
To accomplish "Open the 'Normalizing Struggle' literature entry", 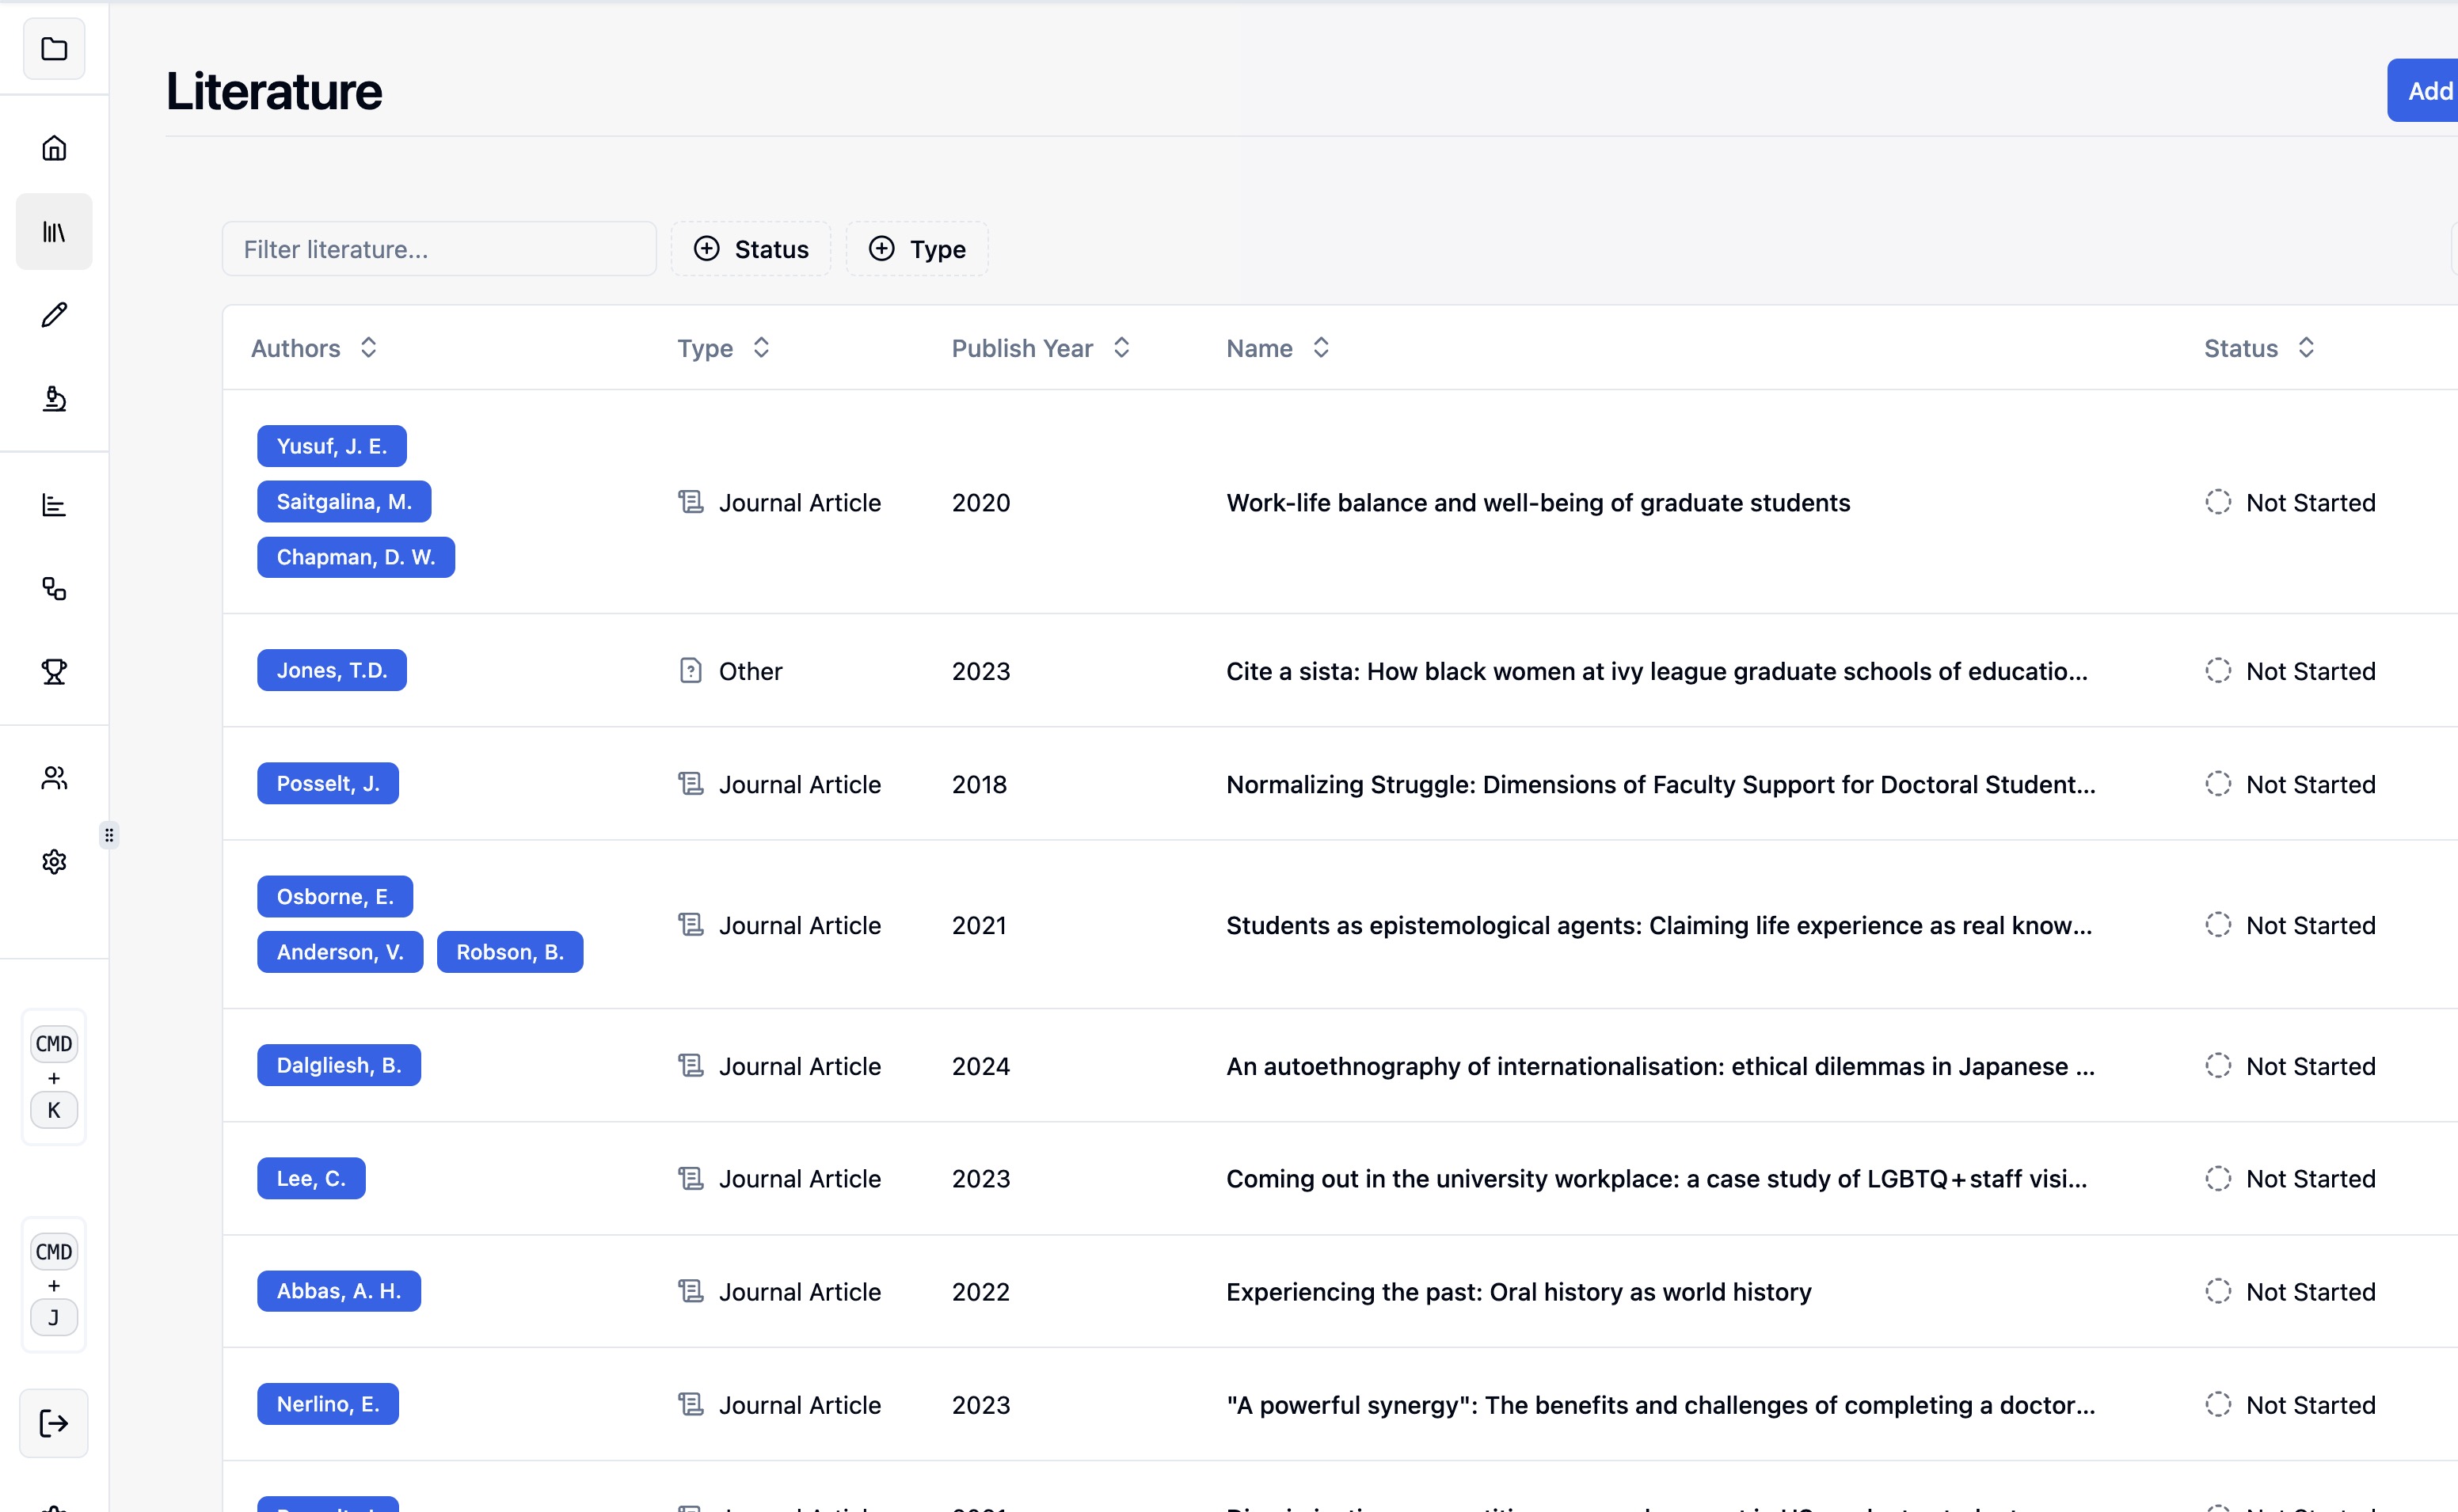I will 1661,785.
